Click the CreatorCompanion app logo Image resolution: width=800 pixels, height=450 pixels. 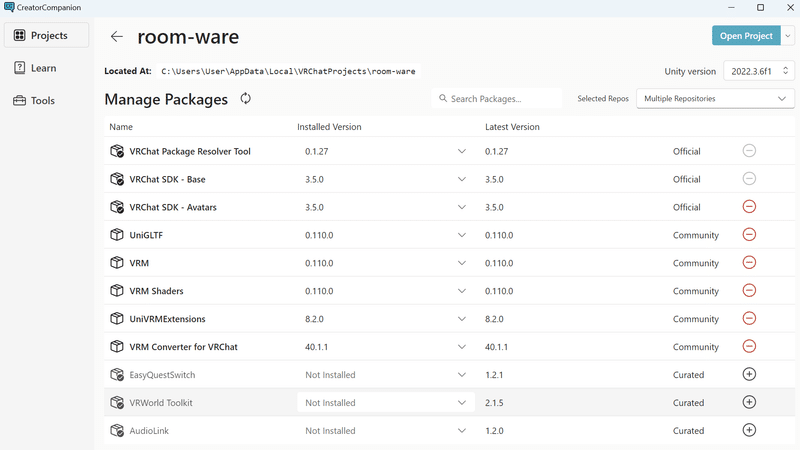click(9, 7)
